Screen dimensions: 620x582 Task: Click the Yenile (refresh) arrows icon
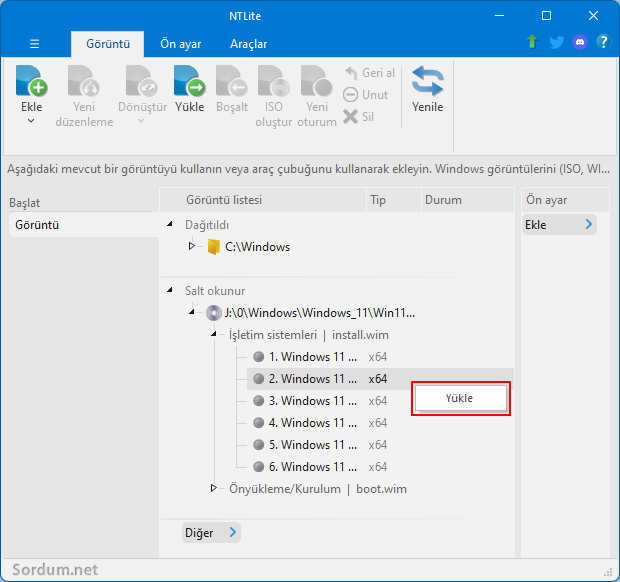click(427, 81)
